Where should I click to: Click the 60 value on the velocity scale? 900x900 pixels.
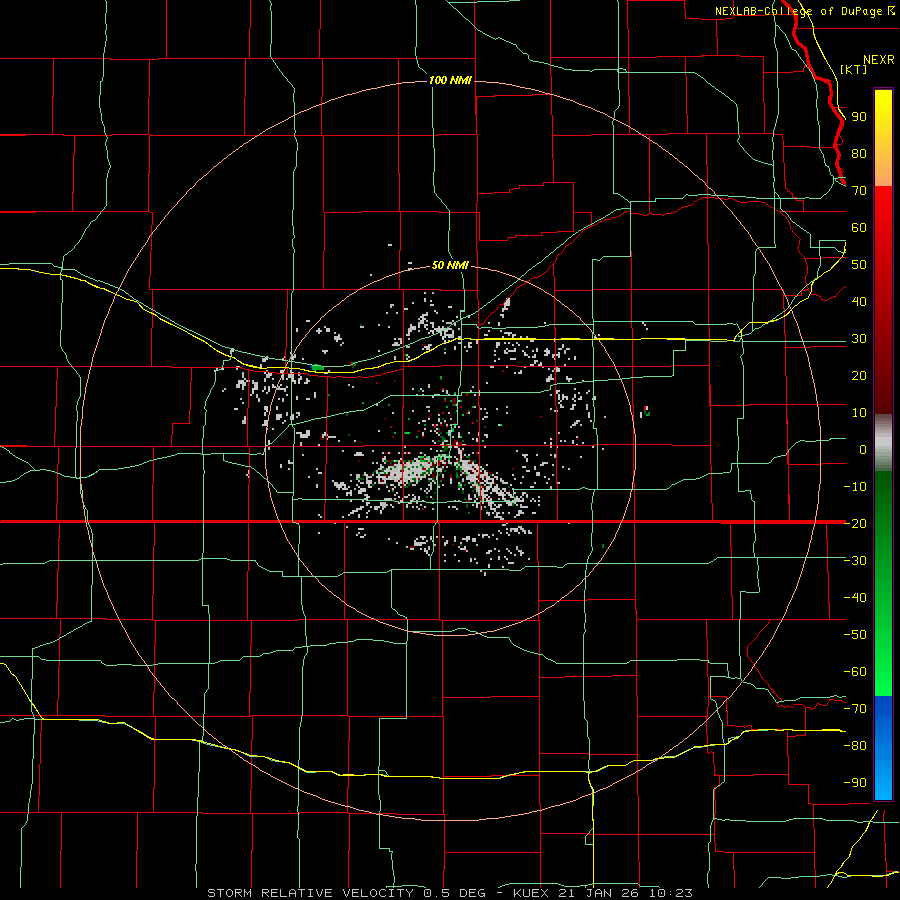859,228
